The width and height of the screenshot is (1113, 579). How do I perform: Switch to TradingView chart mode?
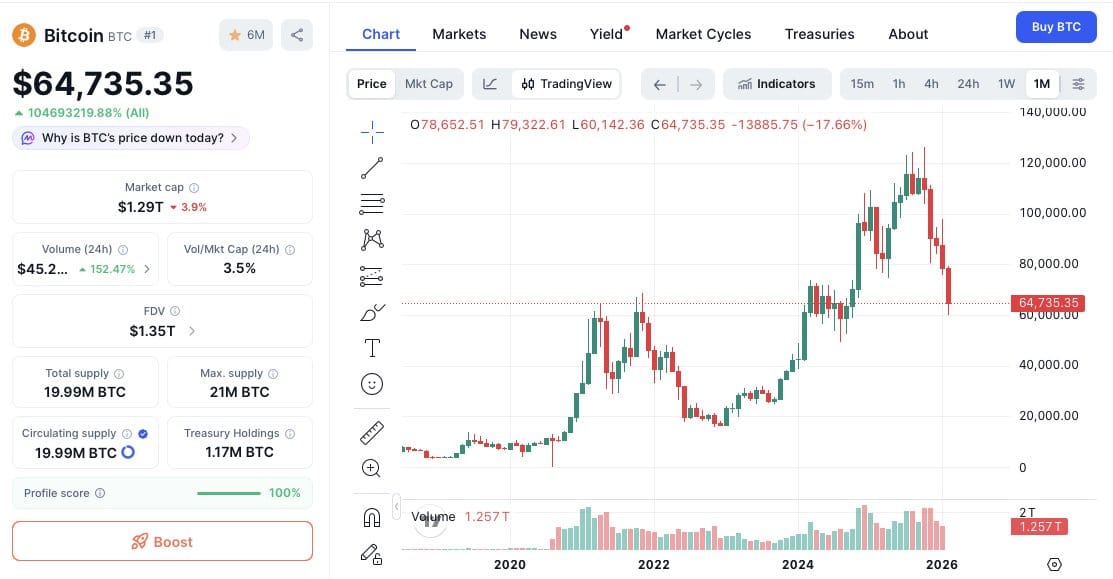coord(567,84)
